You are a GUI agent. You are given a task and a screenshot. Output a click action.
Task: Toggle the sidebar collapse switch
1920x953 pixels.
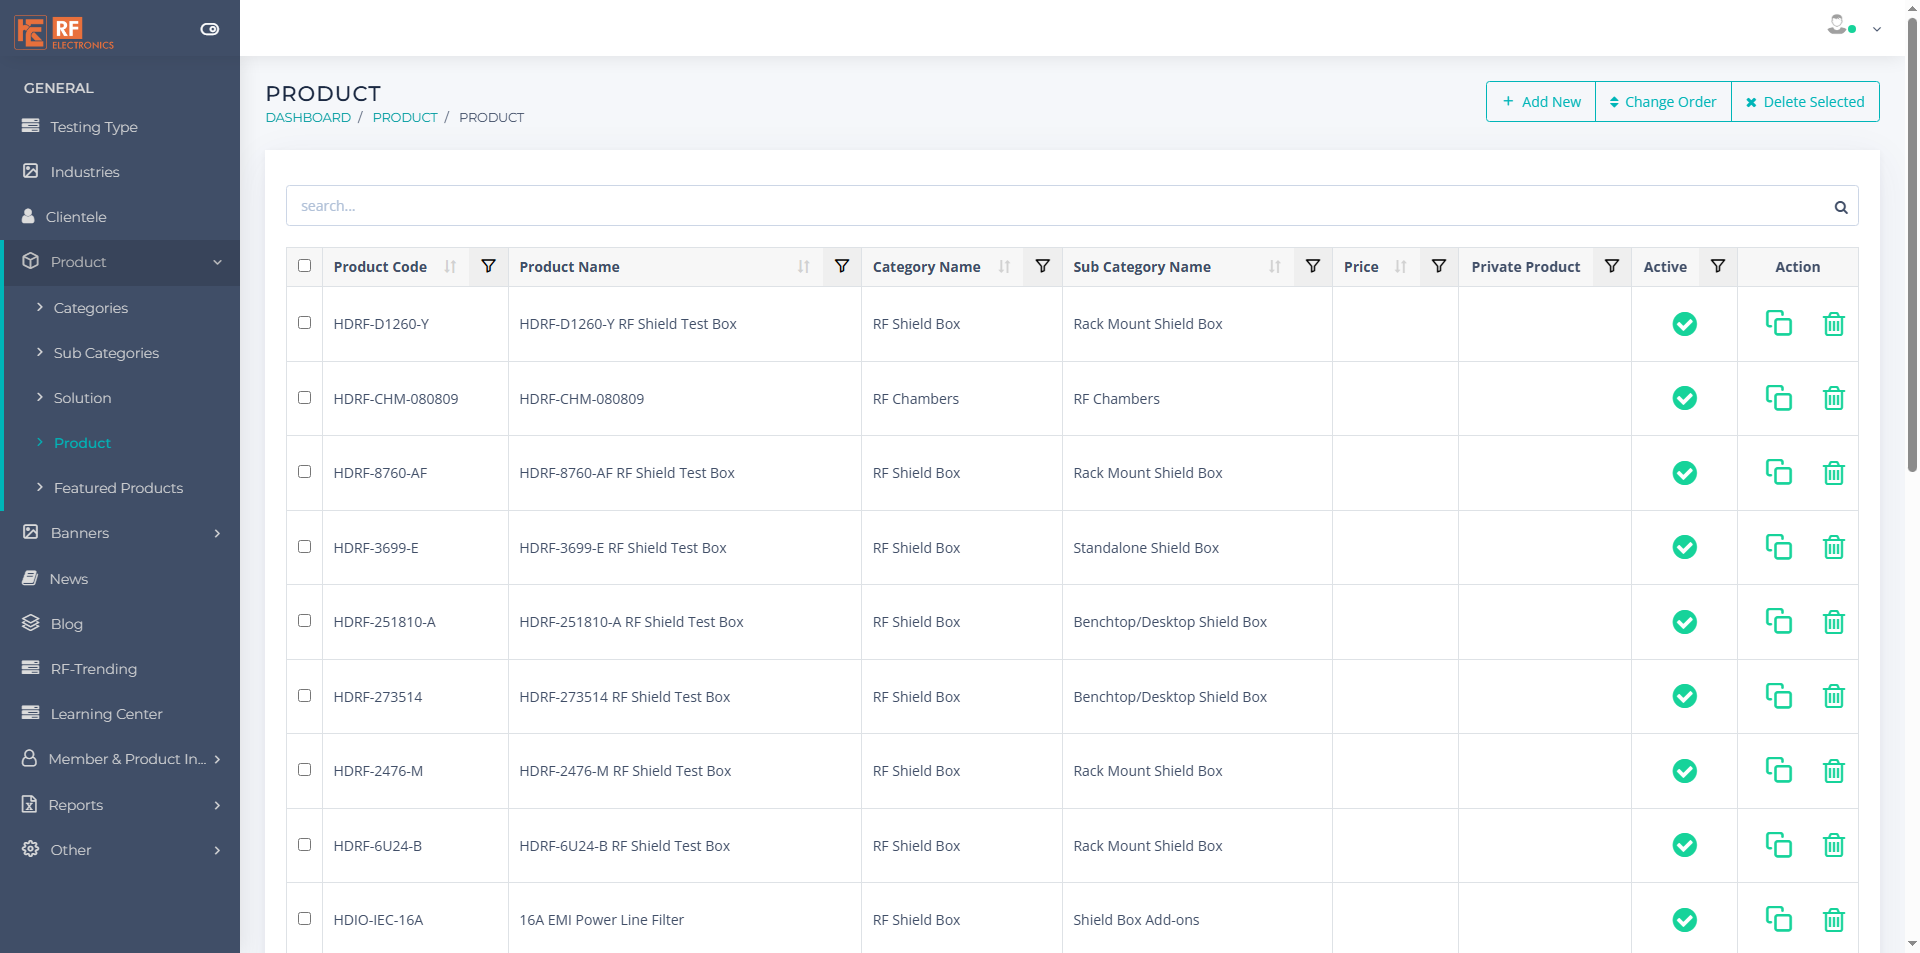point(210,29)
